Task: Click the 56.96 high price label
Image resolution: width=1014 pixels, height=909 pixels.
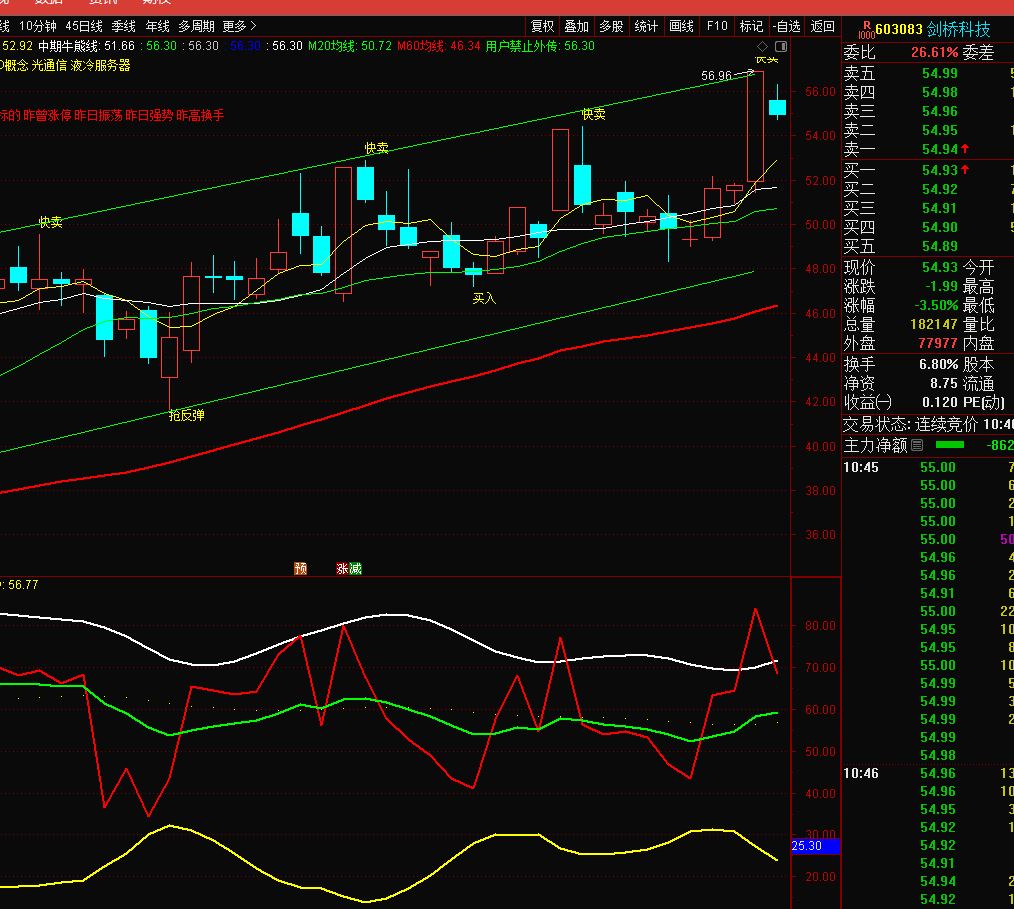Action: point(717,76)
